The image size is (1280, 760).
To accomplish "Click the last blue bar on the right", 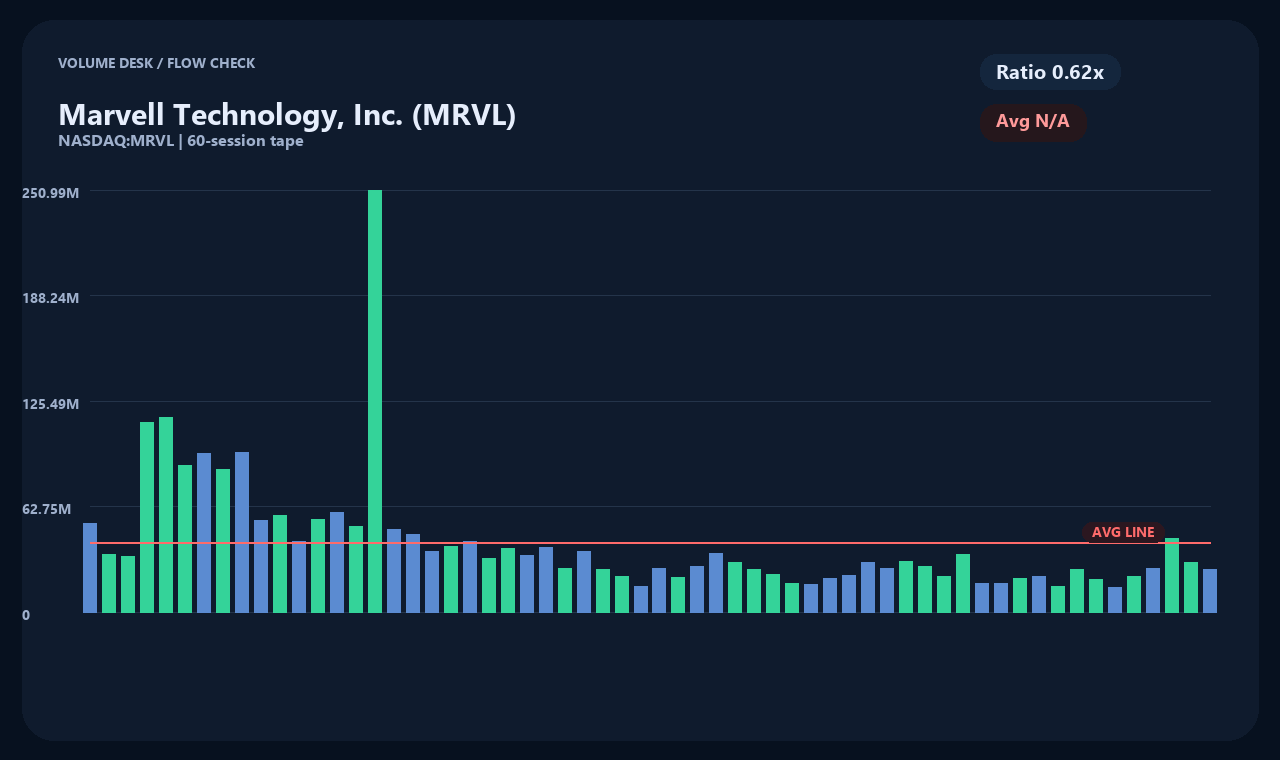I will pyautogui.click(x=1210, y=591).
